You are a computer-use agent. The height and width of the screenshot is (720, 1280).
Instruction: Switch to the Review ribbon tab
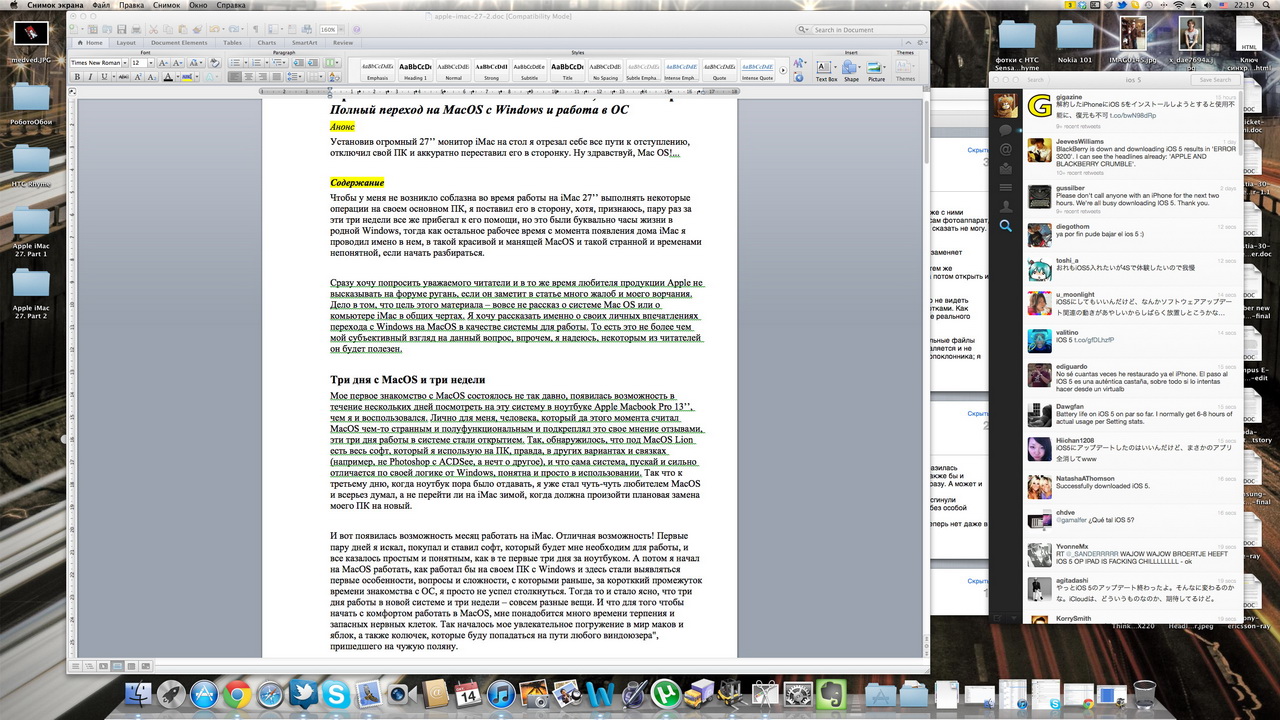click(343, 43)
